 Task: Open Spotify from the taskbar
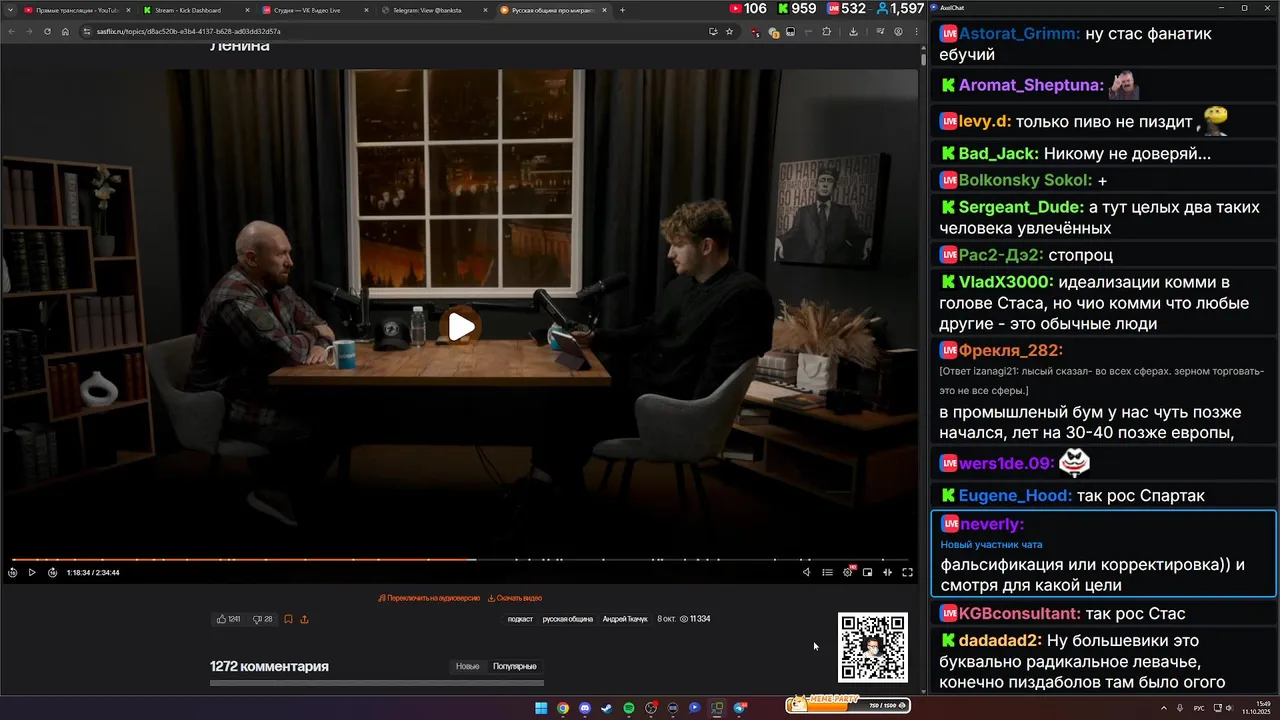coord(629,708)
